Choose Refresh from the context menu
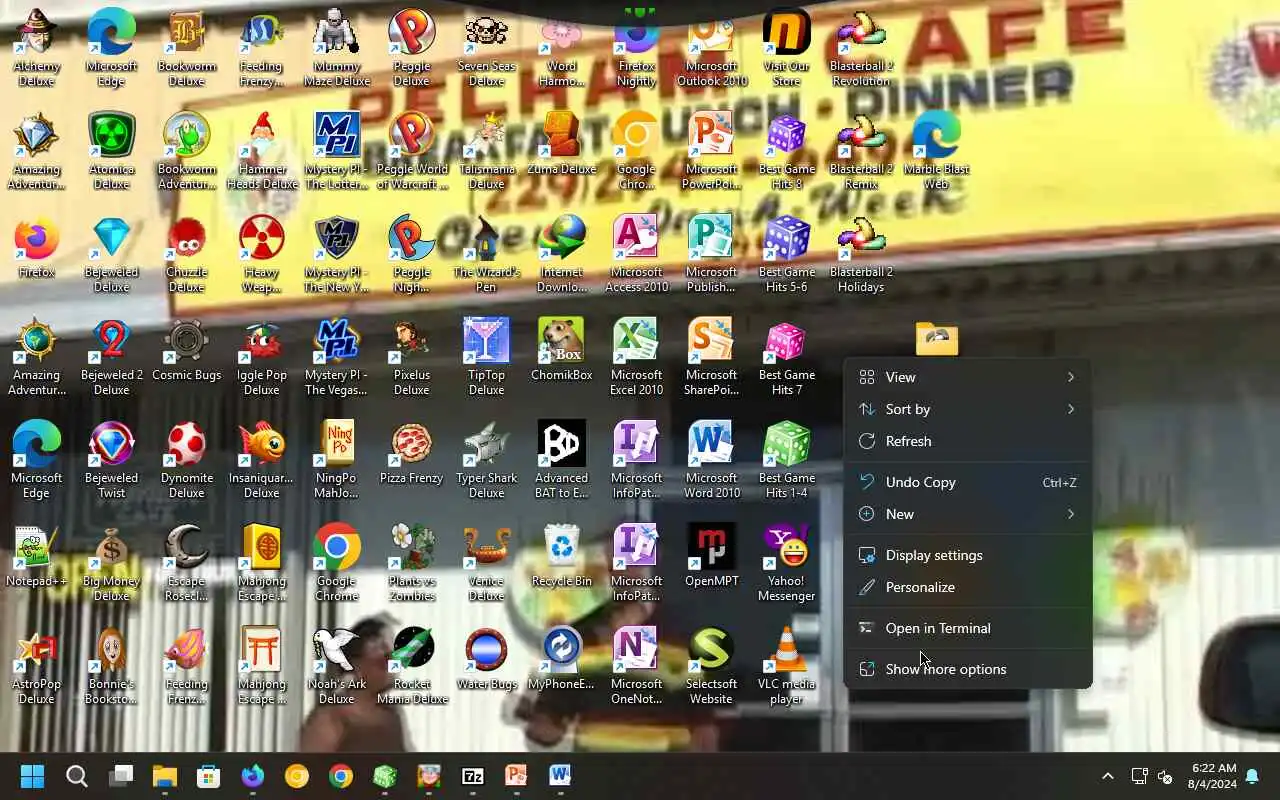The width and height of the screenshot is (1280, 800). coord(967,441)
